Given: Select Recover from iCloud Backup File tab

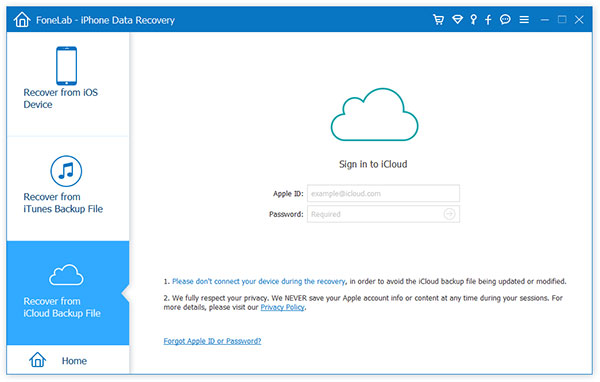Looking at the screenshot, I should [x=68, y=293].
